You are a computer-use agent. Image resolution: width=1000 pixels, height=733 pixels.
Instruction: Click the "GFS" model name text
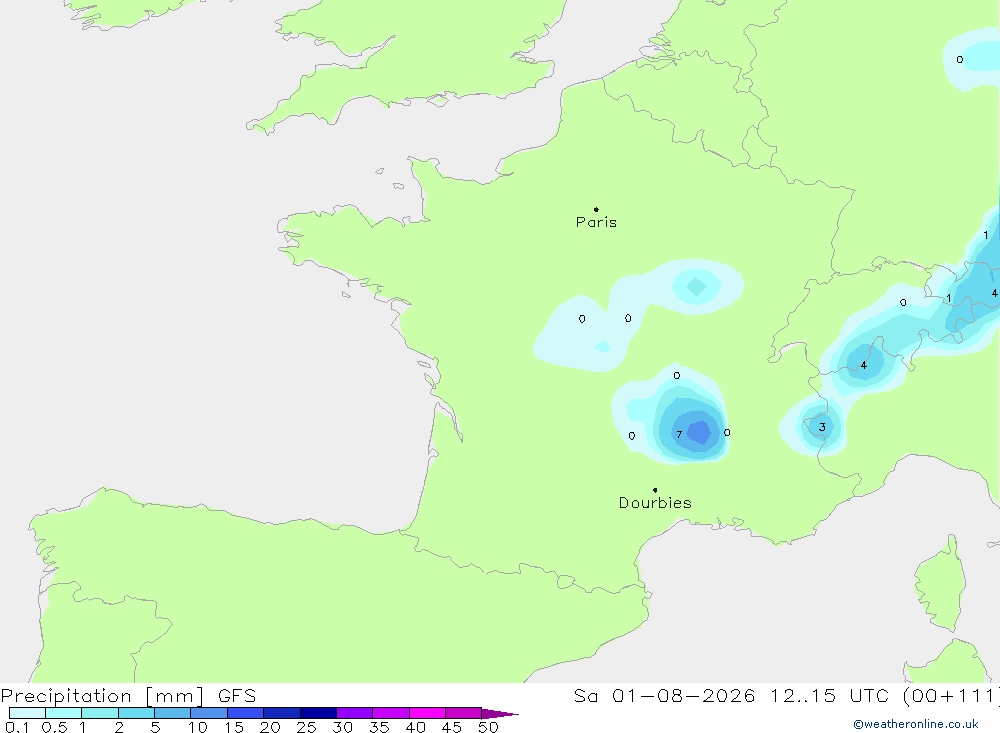tap(237, 696)
